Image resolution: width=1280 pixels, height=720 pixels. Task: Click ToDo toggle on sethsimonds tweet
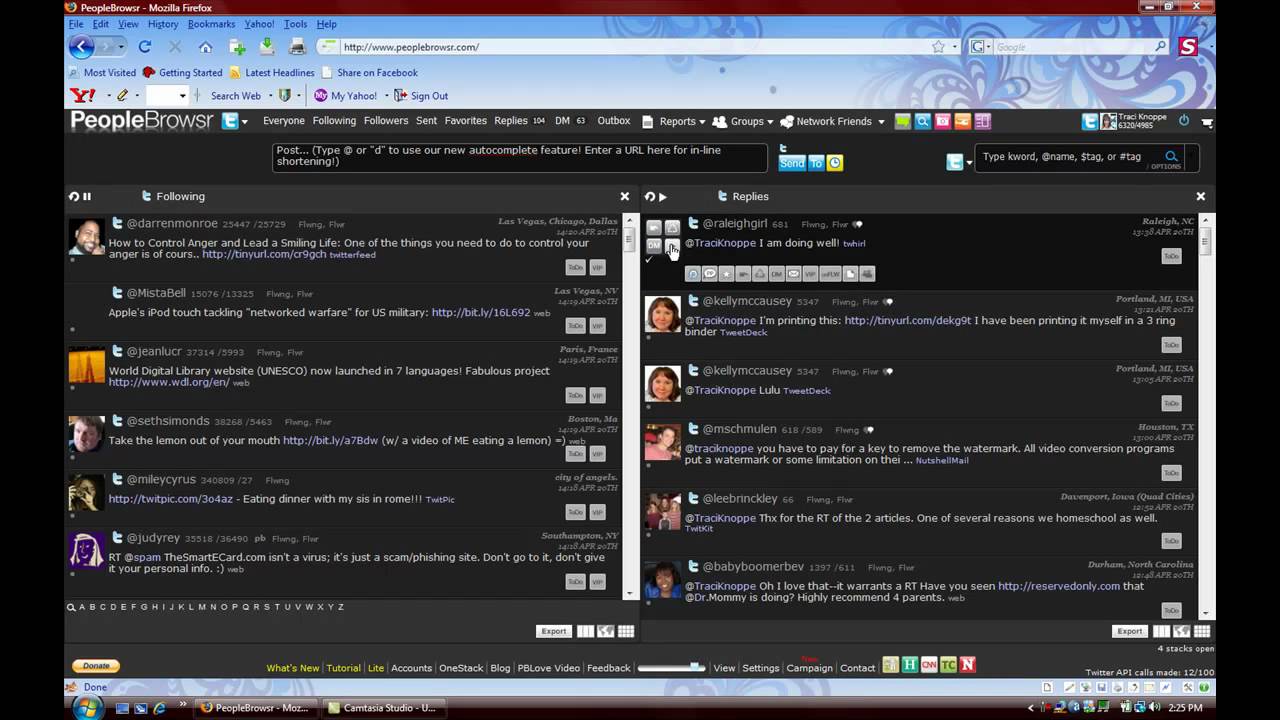point(575,453)
